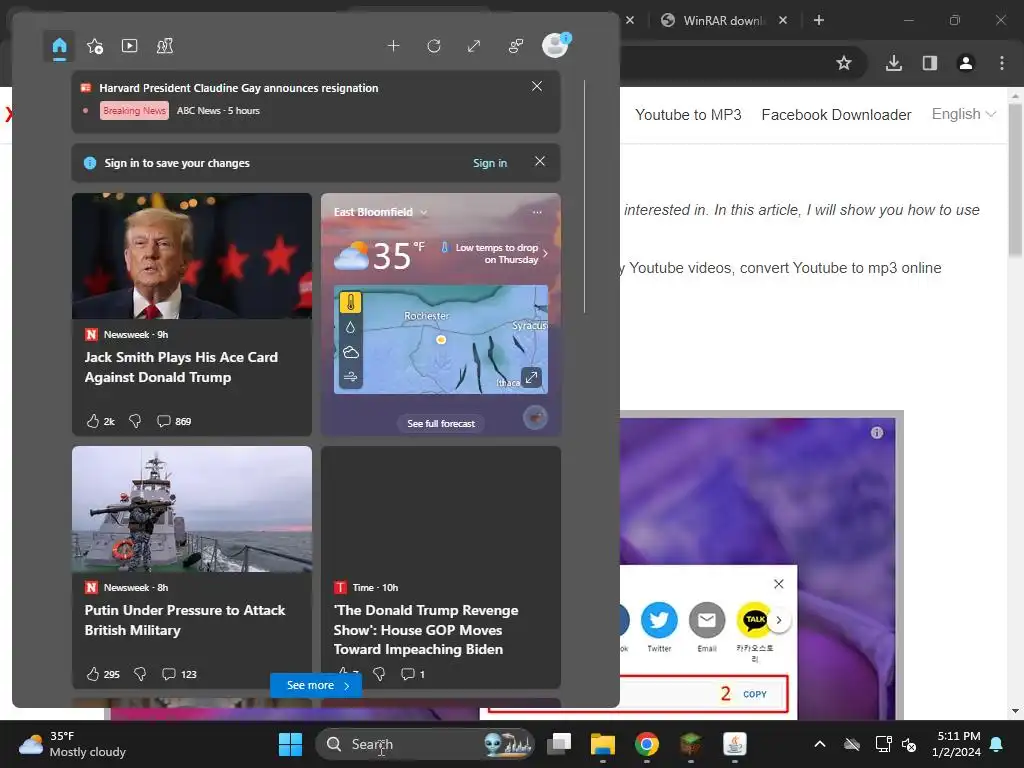Open Chrome profile icon
Image resolution: width=1024 pixels, height=768 pixels.
(966, 63)
